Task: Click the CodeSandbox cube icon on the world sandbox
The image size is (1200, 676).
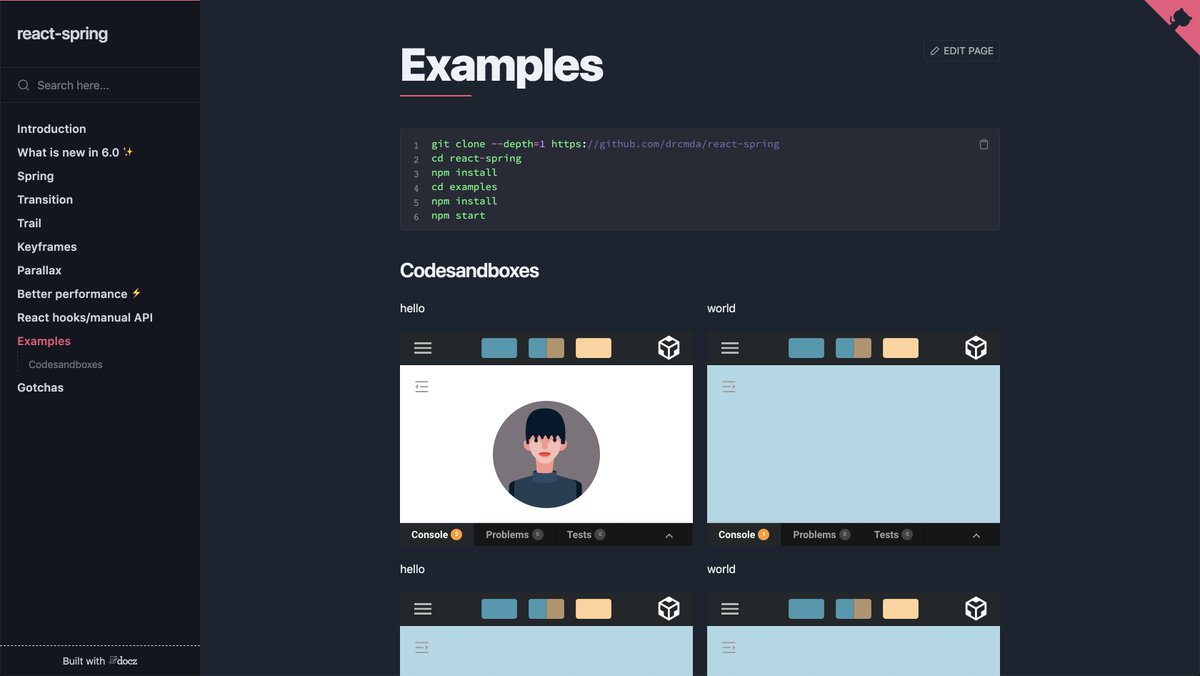Action: point(975,347)
